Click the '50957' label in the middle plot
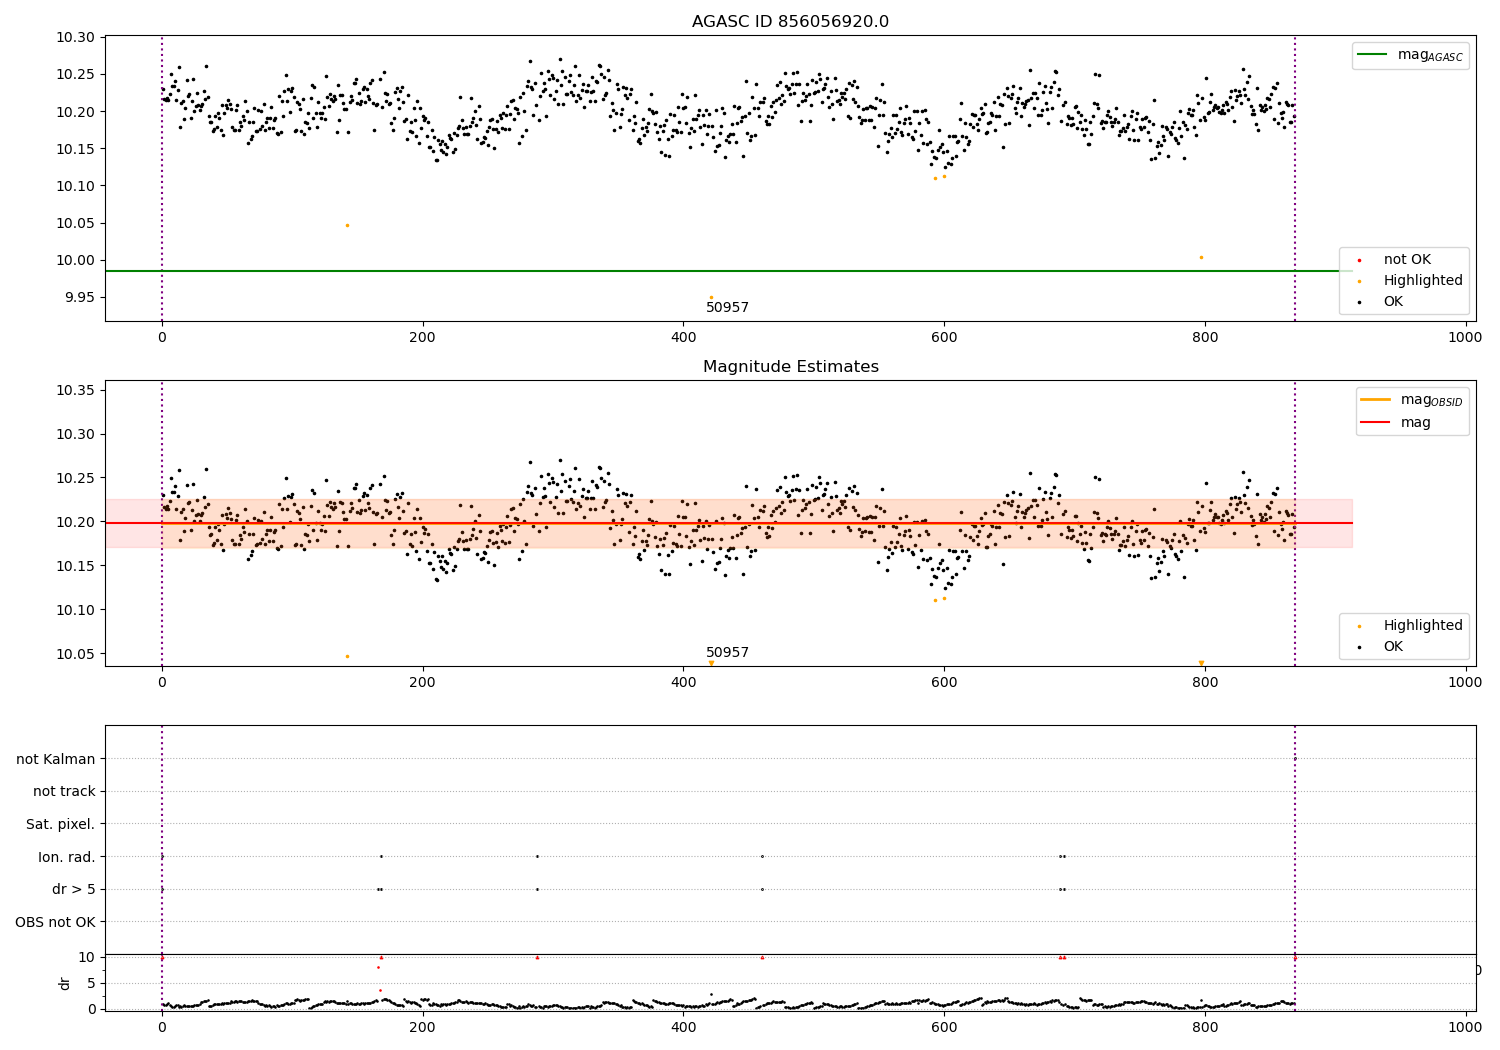This screenshot has height=1050, width=1500. point(727,653)
